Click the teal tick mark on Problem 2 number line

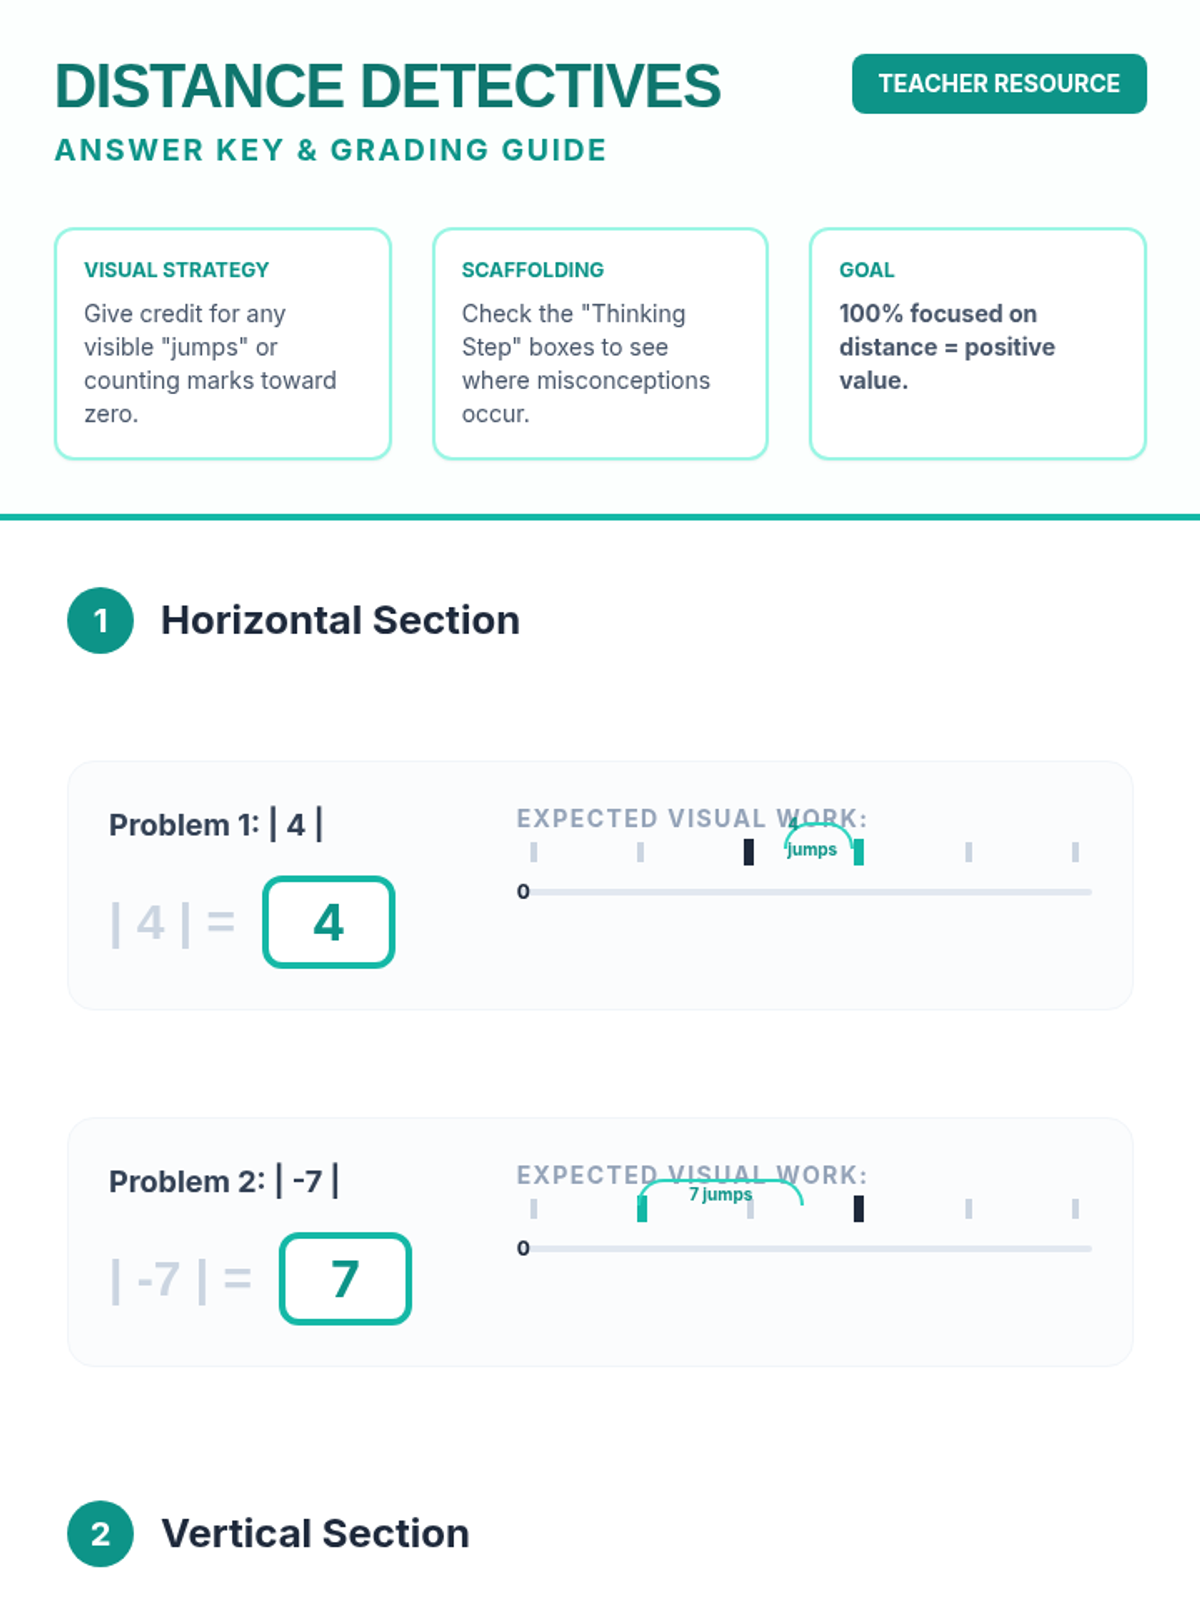pyautogui.click(x=642, y=1209)
